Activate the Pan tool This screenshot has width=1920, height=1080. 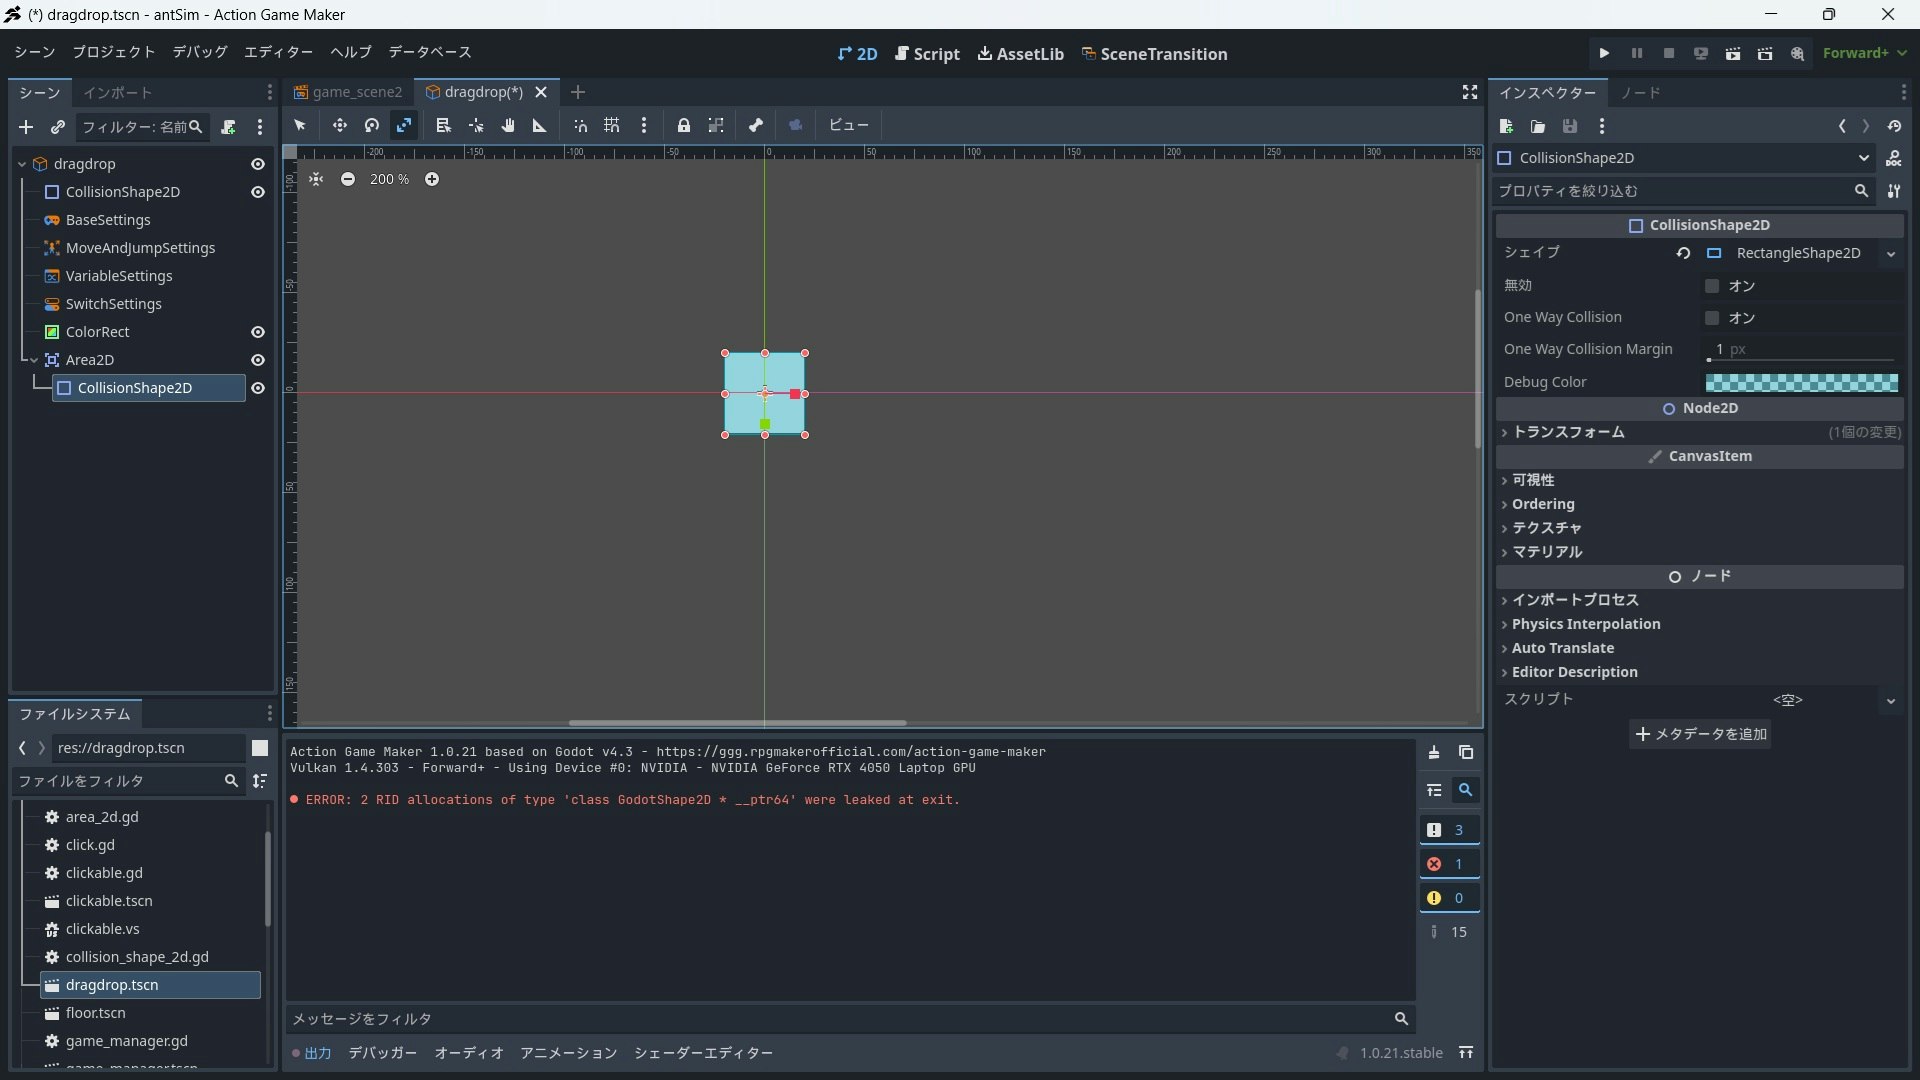pyautogui.click(x=507, y=125)
